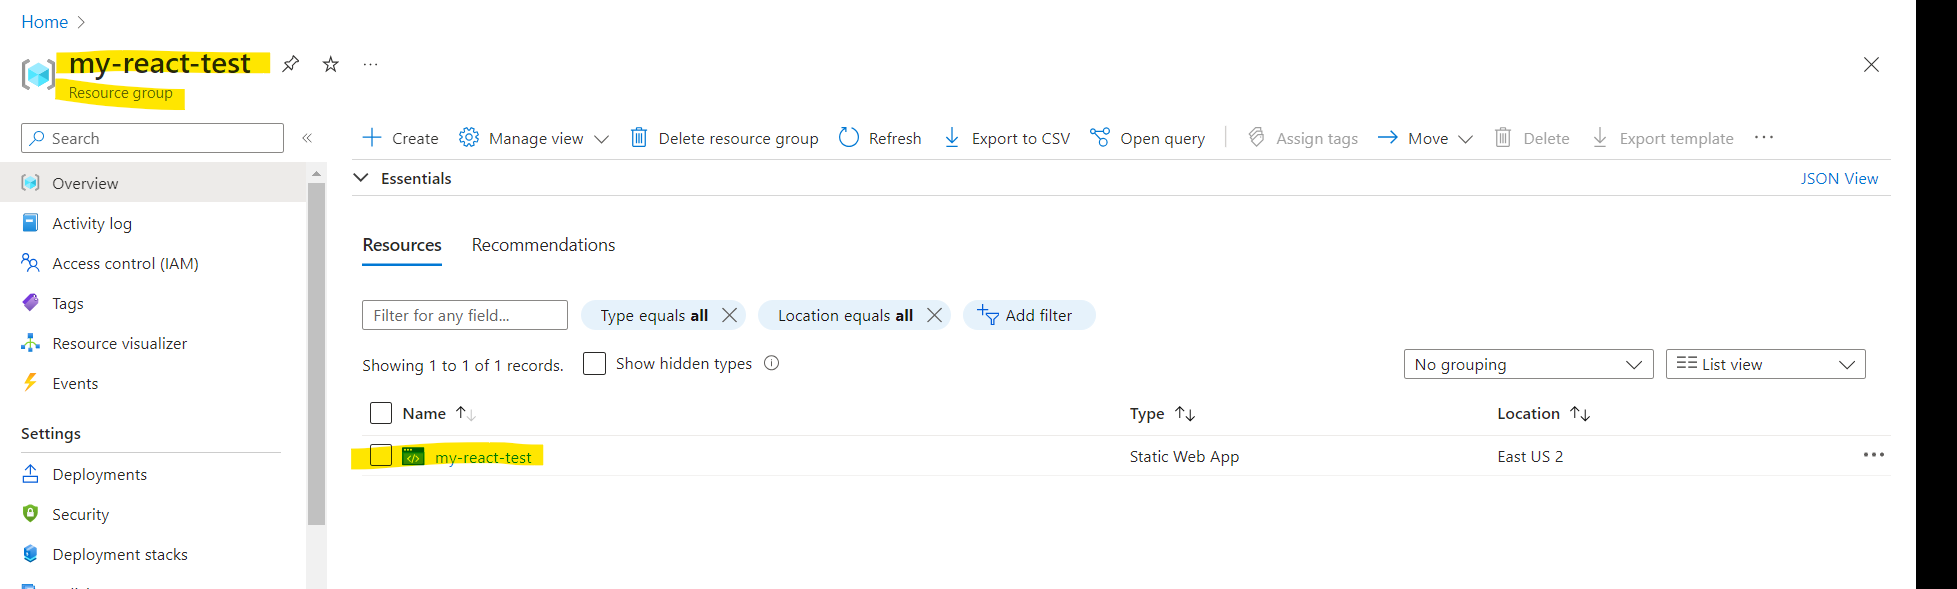
Task: Open the my-react-test resource link
Action: coord(483,457)
